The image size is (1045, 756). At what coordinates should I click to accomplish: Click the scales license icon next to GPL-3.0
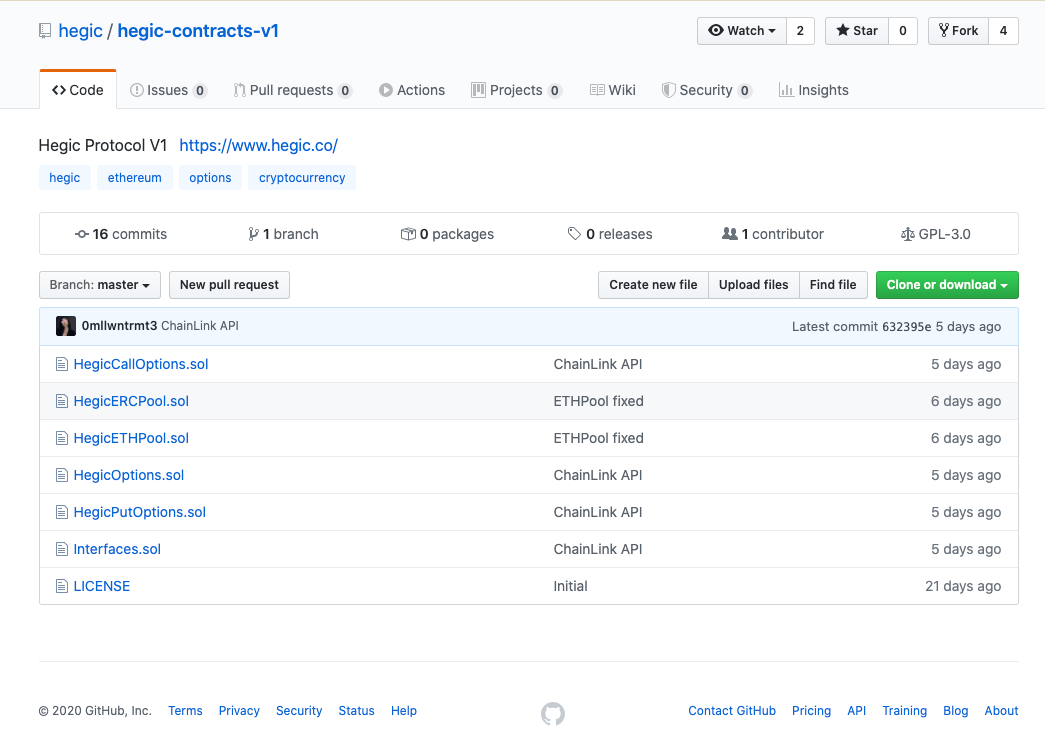[907, 234]
